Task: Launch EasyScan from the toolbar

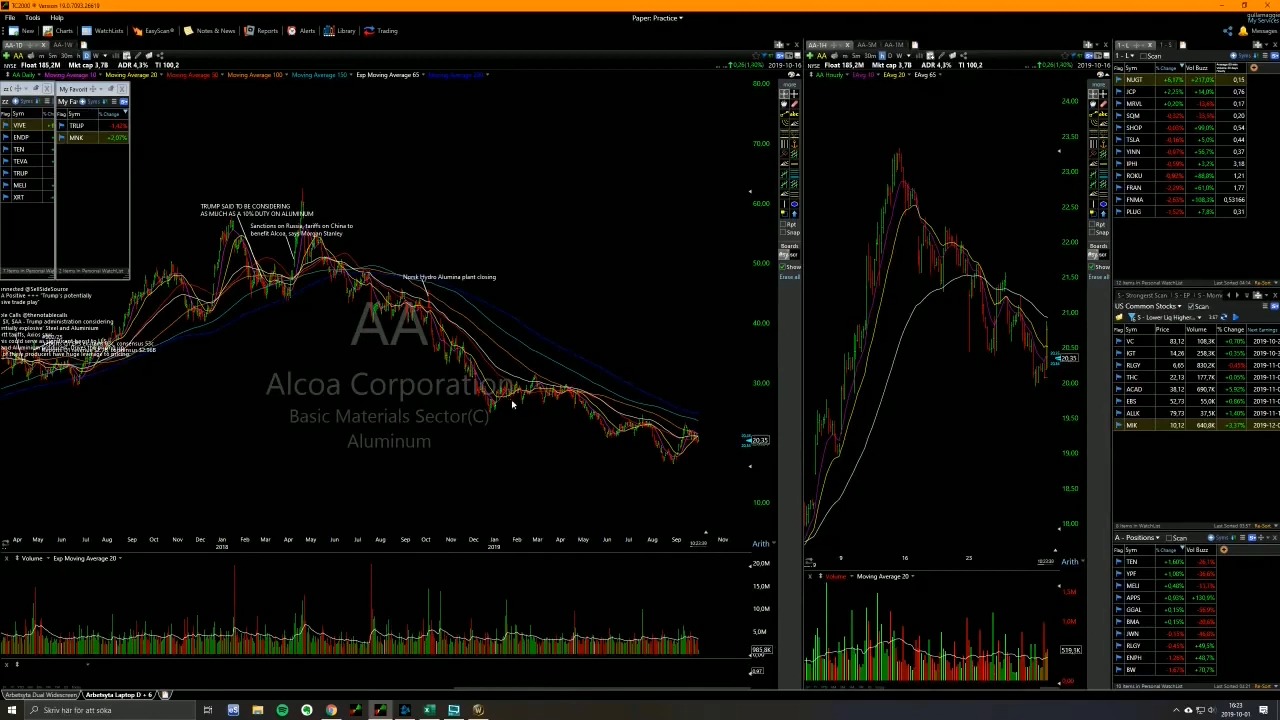Action: coord(153,30)
